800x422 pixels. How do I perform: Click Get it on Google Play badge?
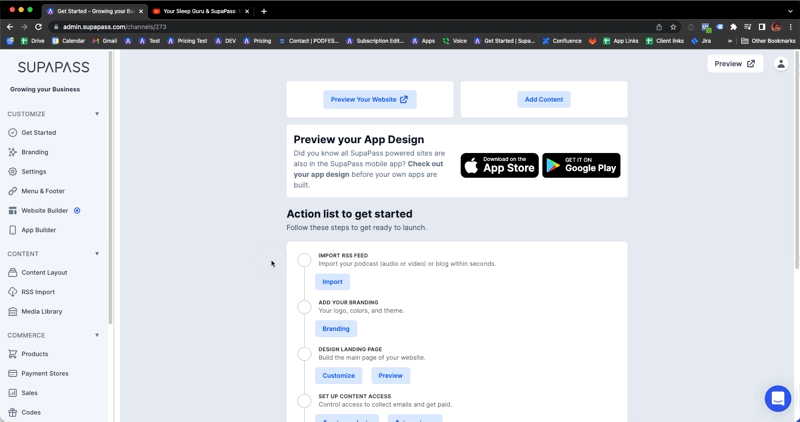(x=581, y=165)
